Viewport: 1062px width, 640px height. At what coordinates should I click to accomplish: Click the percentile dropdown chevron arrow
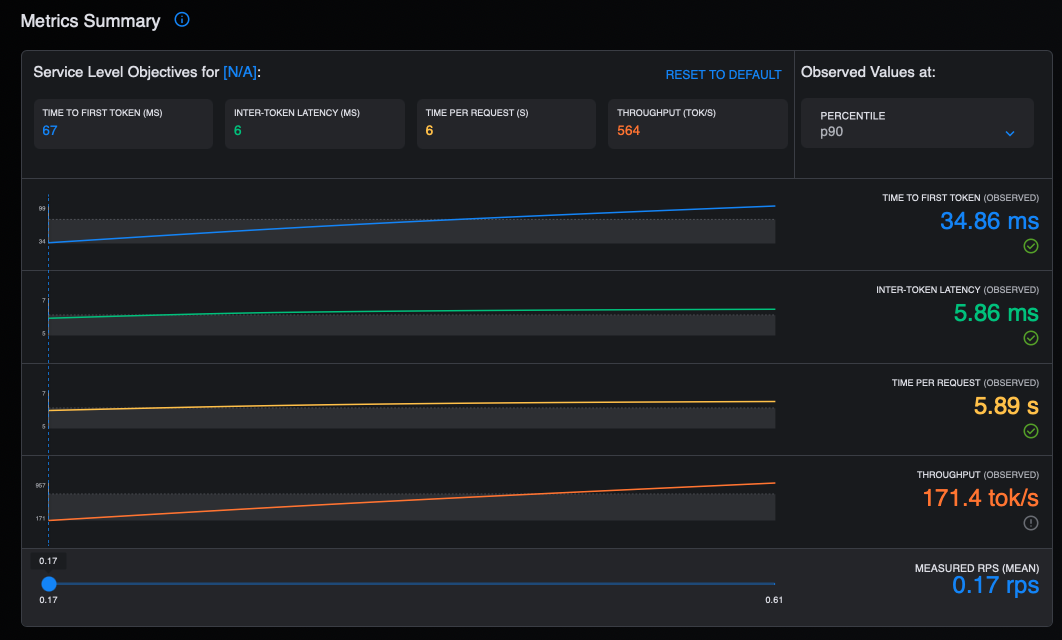click(1009, 133)
